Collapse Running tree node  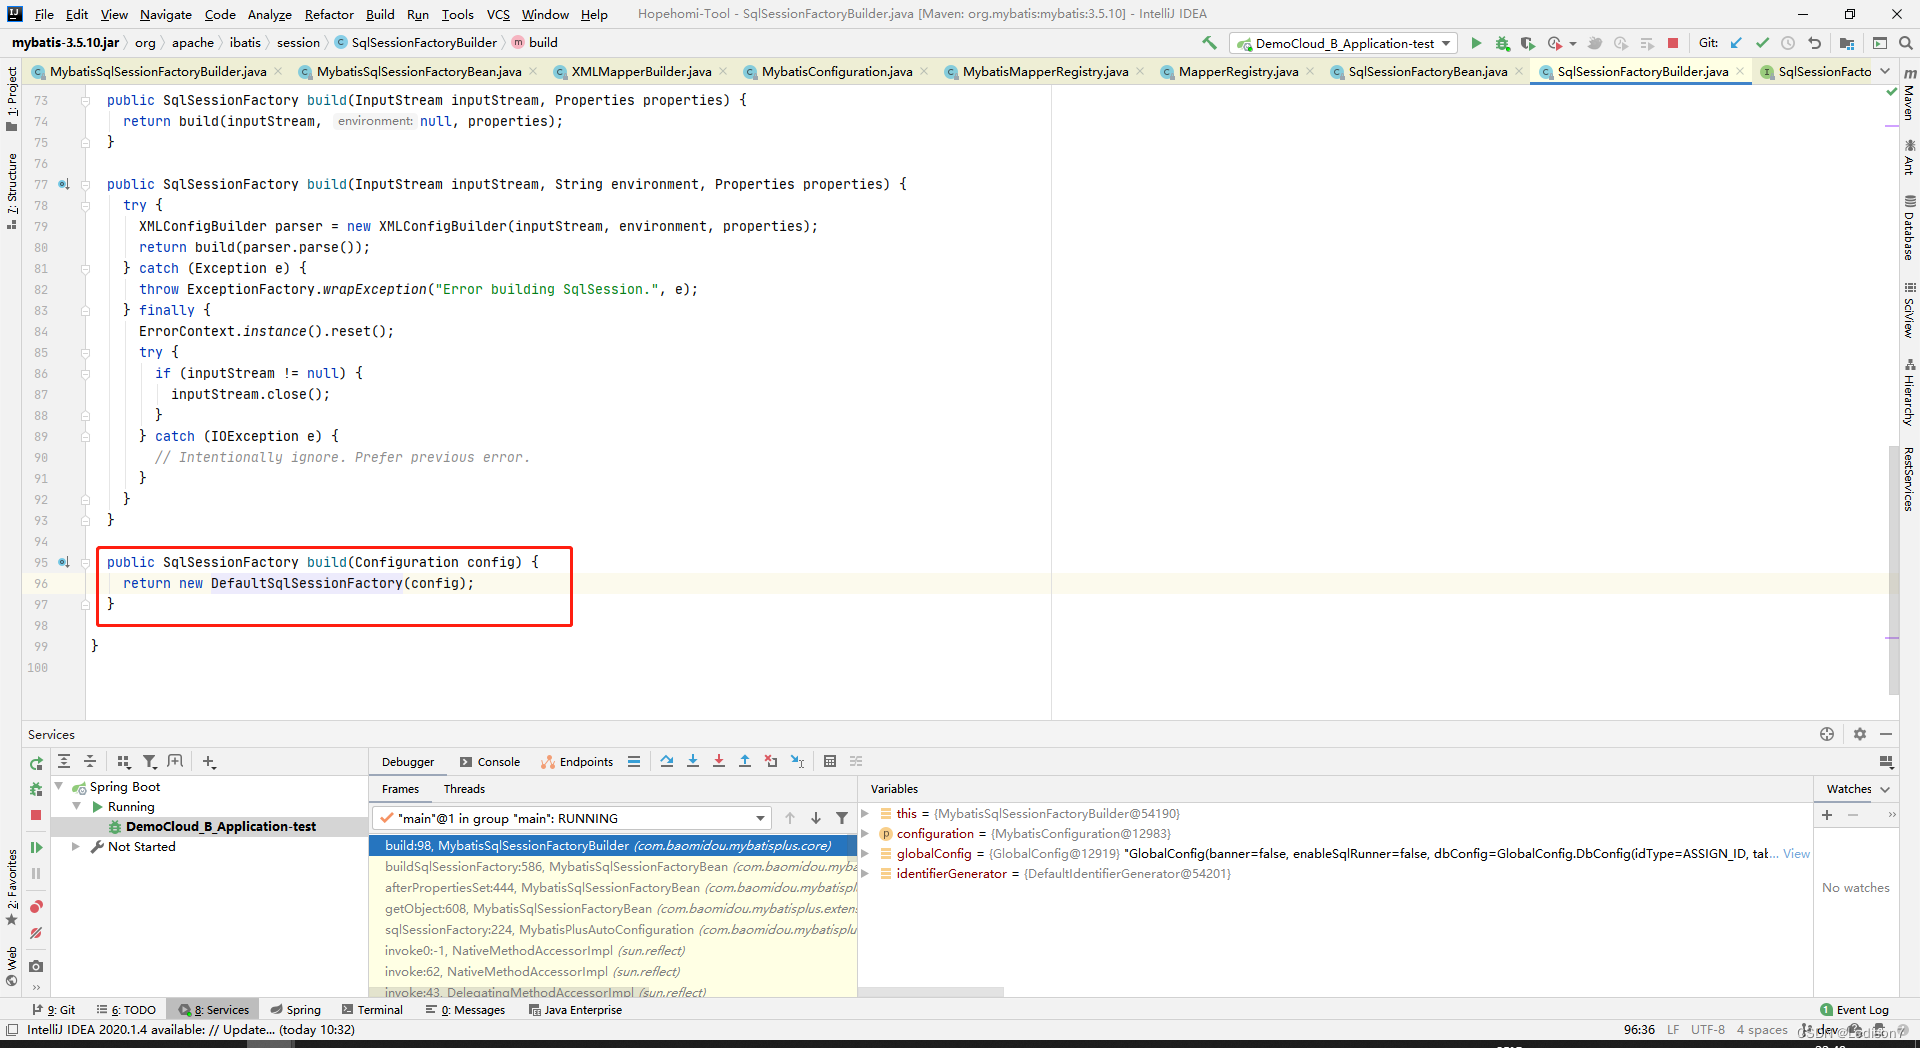(77, 806)
